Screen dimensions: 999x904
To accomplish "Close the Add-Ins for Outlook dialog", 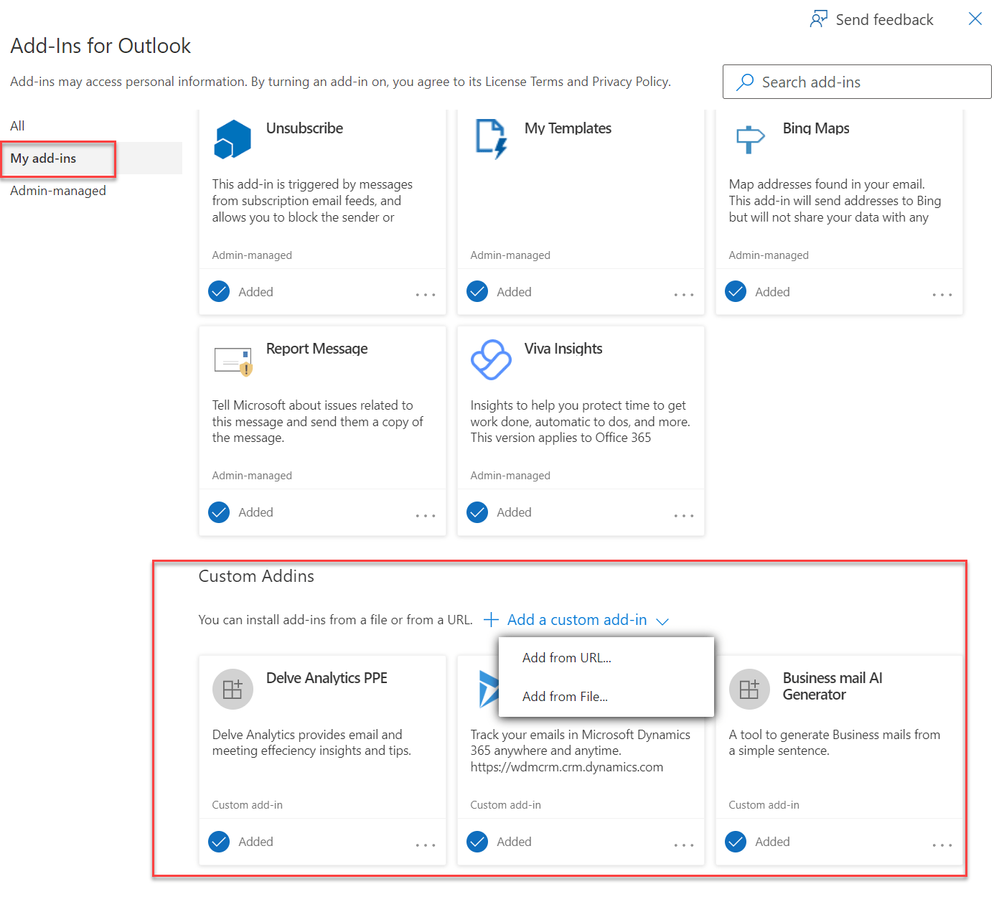I will tap(975, 18).
